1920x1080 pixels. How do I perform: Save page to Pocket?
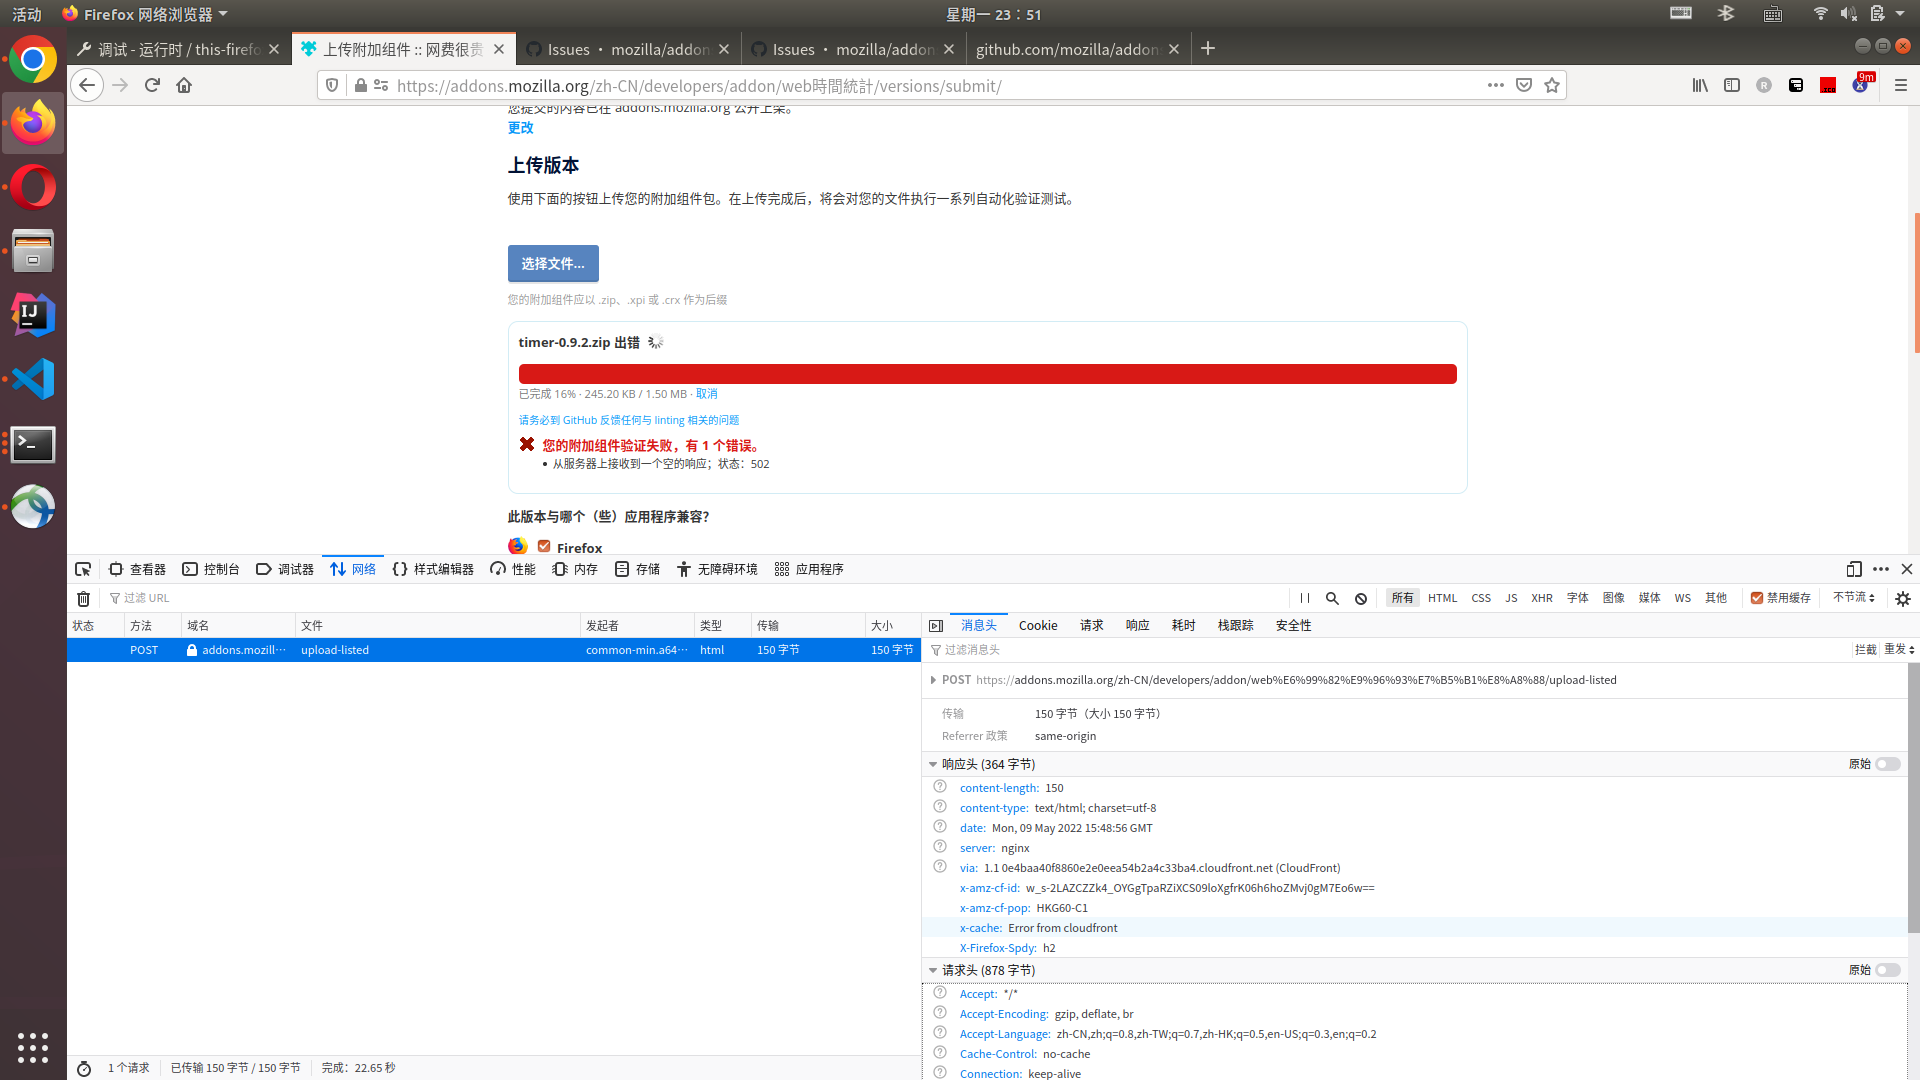[x=1524, y=85]
